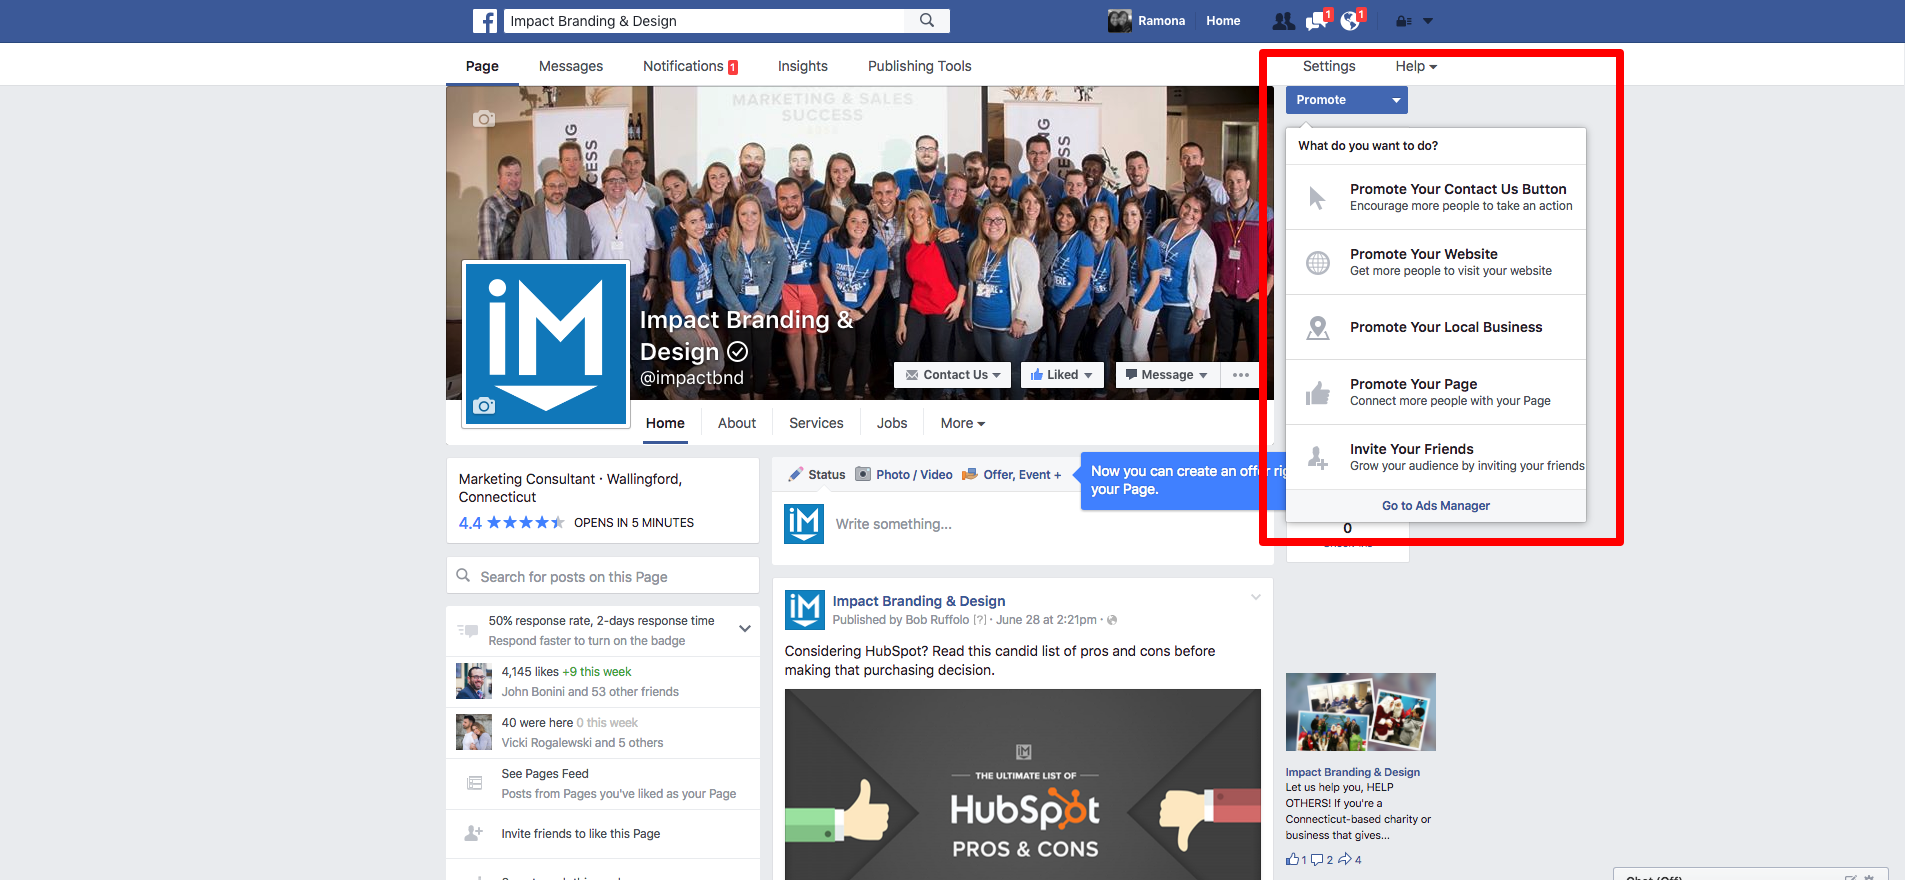
Task: Open the sidebar photo collage thumbnail
Action: click(x=1360, y=712)
